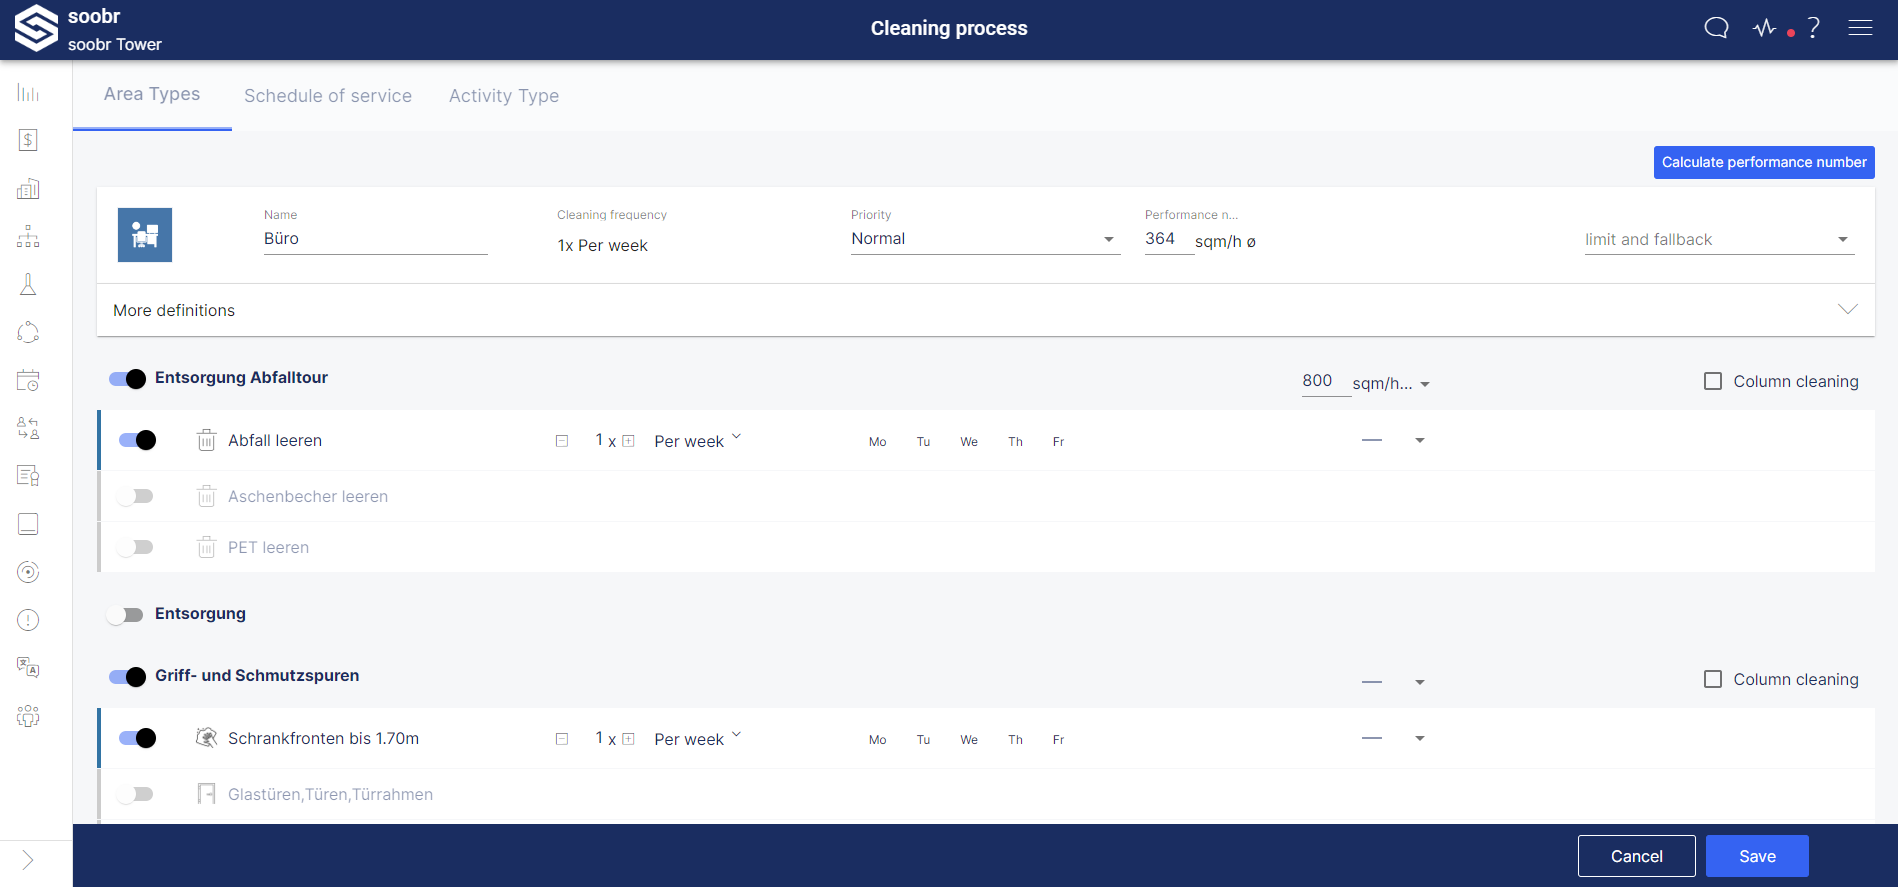Image resolution: width=1898 pixels, height=887 pixels.
Task: Click the Calculate performance number button
Action: tap(1763, 162)
